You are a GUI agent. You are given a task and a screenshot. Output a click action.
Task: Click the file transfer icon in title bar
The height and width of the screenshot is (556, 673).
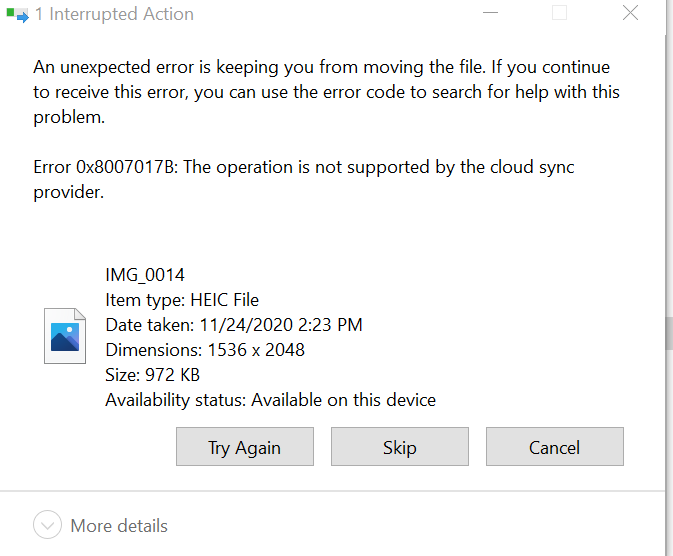tap(16, 16)
